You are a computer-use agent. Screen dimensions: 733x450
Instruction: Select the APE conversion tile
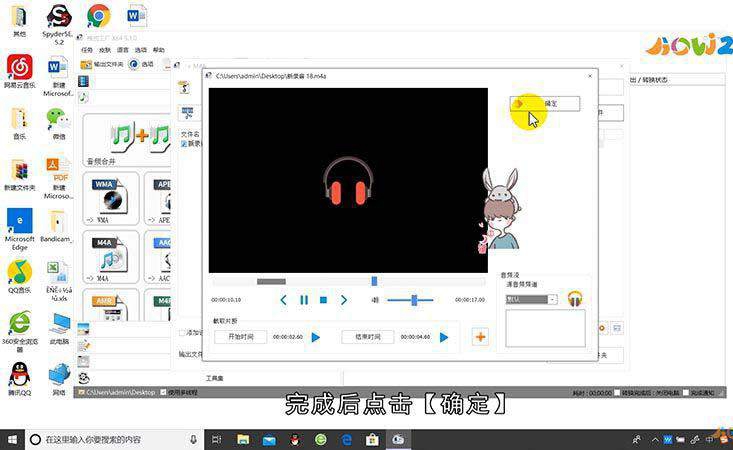[158, 198]
